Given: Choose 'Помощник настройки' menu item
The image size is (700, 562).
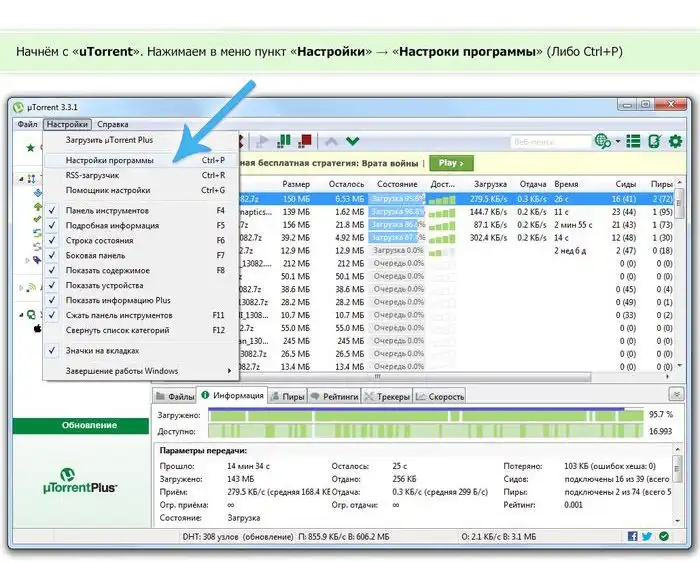Looking at the screenshot, I should tap(140, 190).
